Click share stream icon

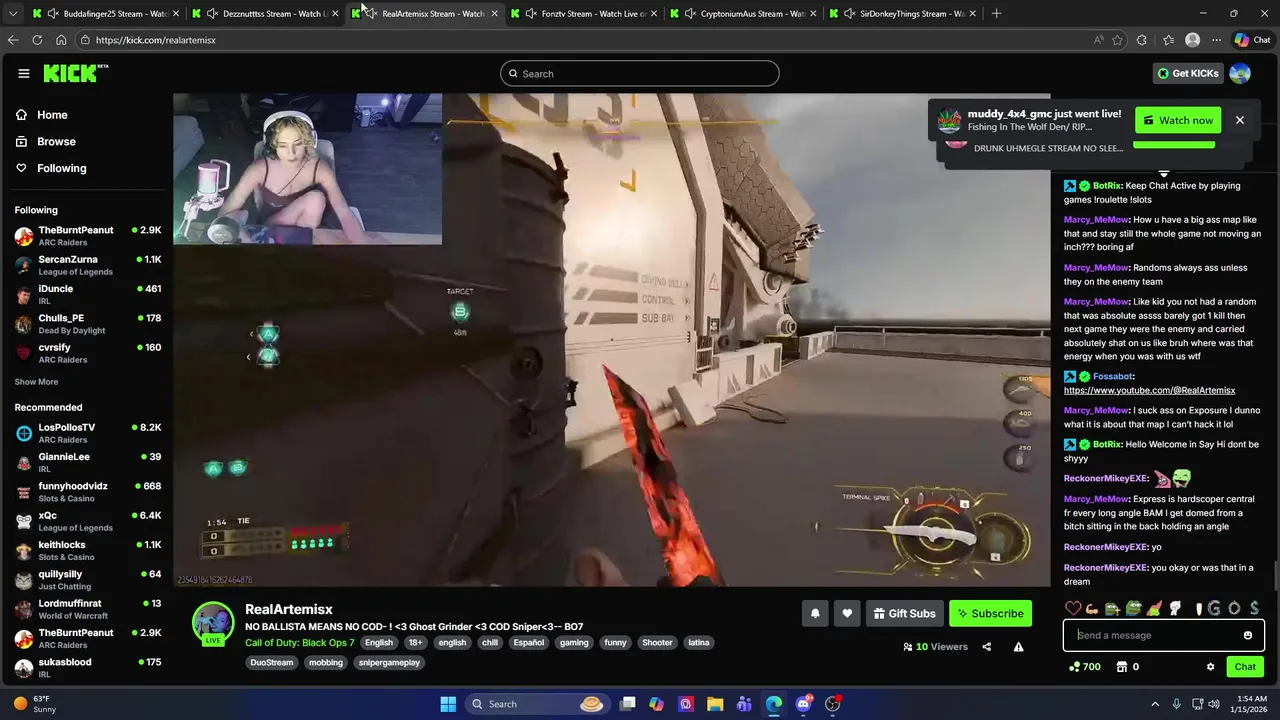[986, 647]
